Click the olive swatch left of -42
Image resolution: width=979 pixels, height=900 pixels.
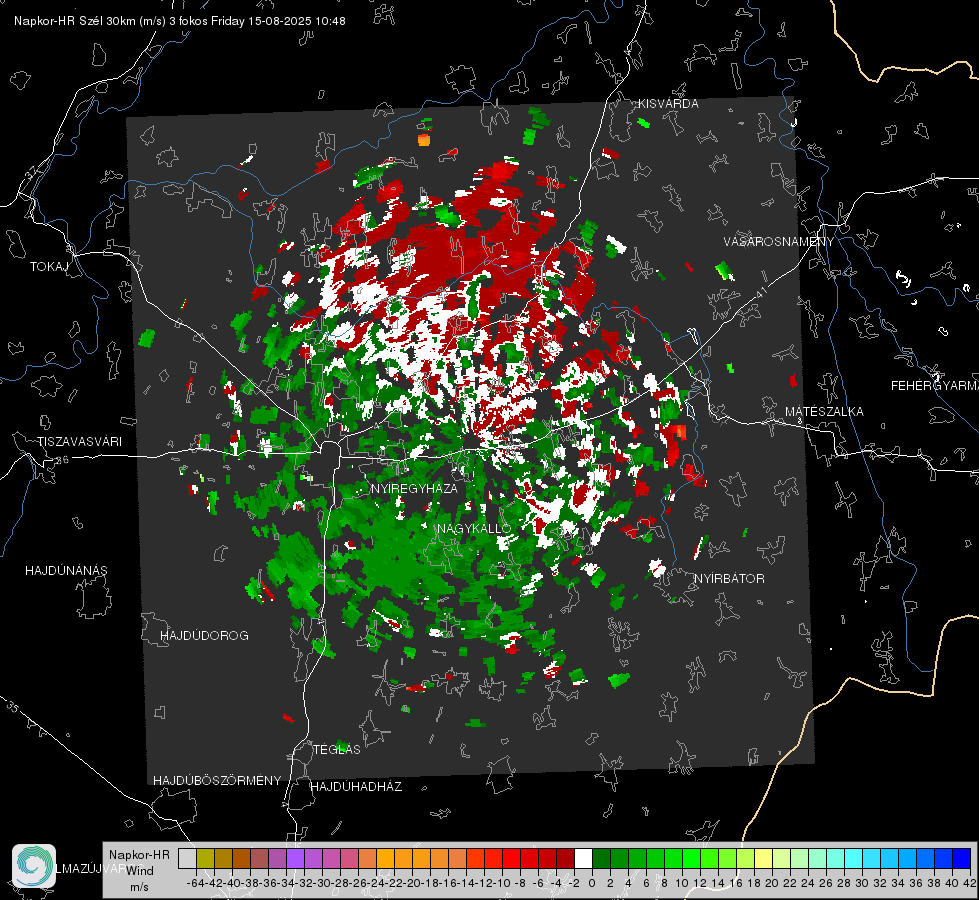click(205, 858)
